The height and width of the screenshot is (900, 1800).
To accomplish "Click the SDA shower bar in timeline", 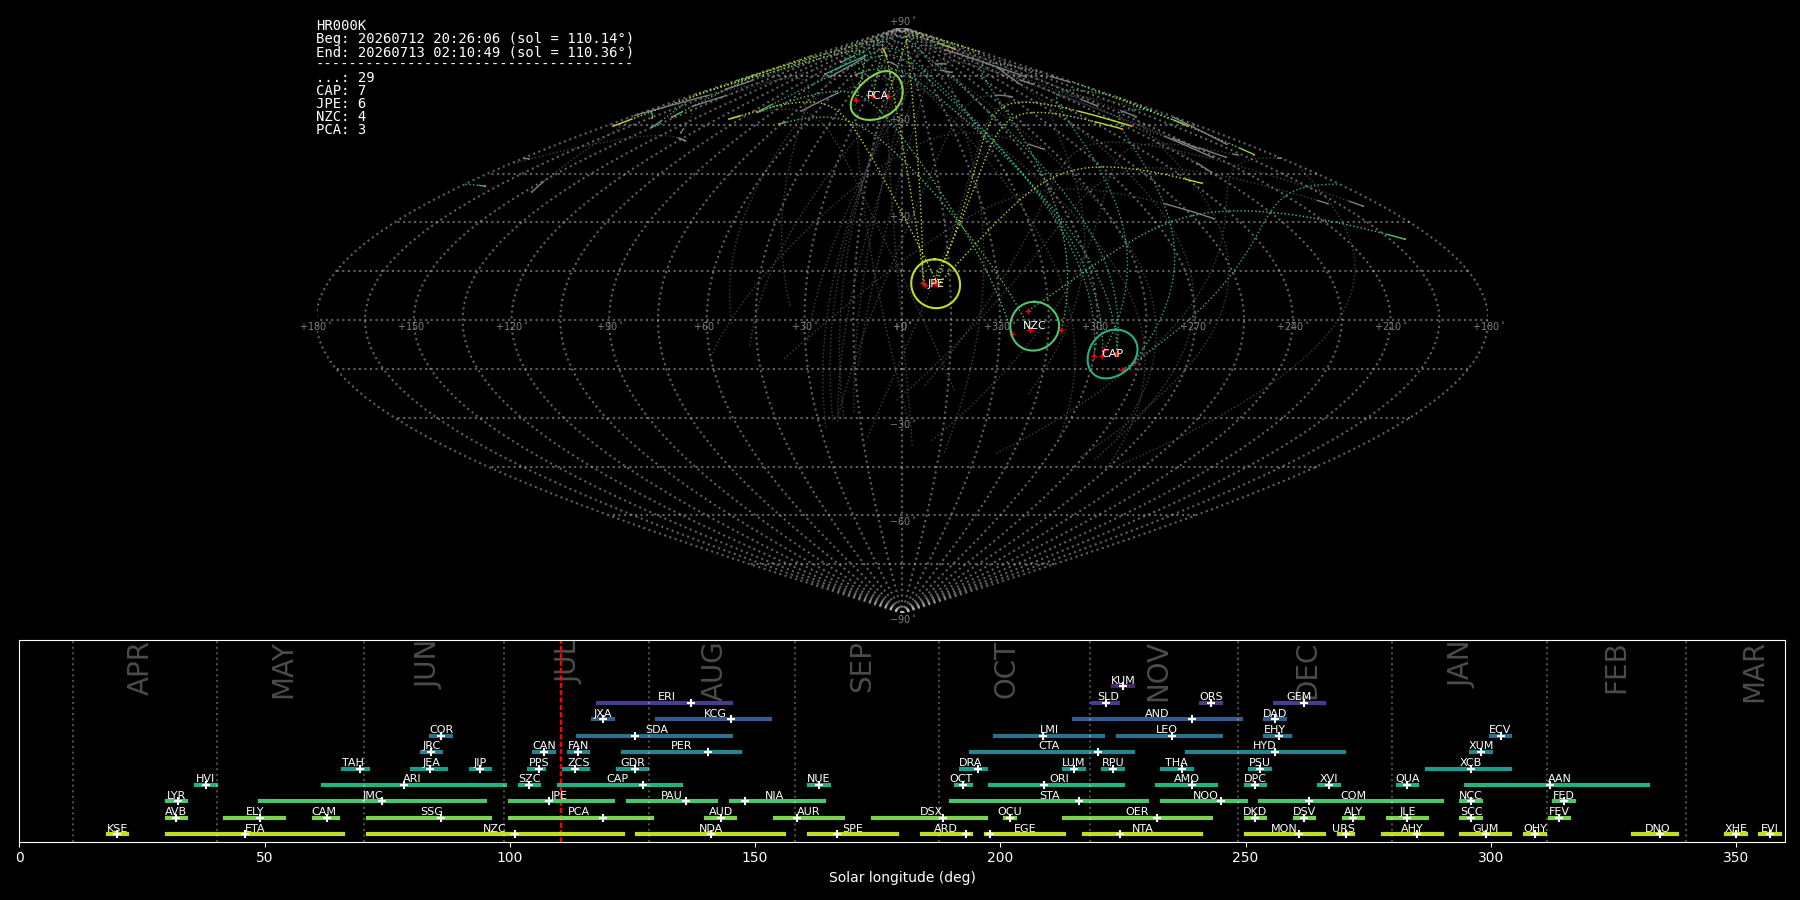I will click(654, 736).
